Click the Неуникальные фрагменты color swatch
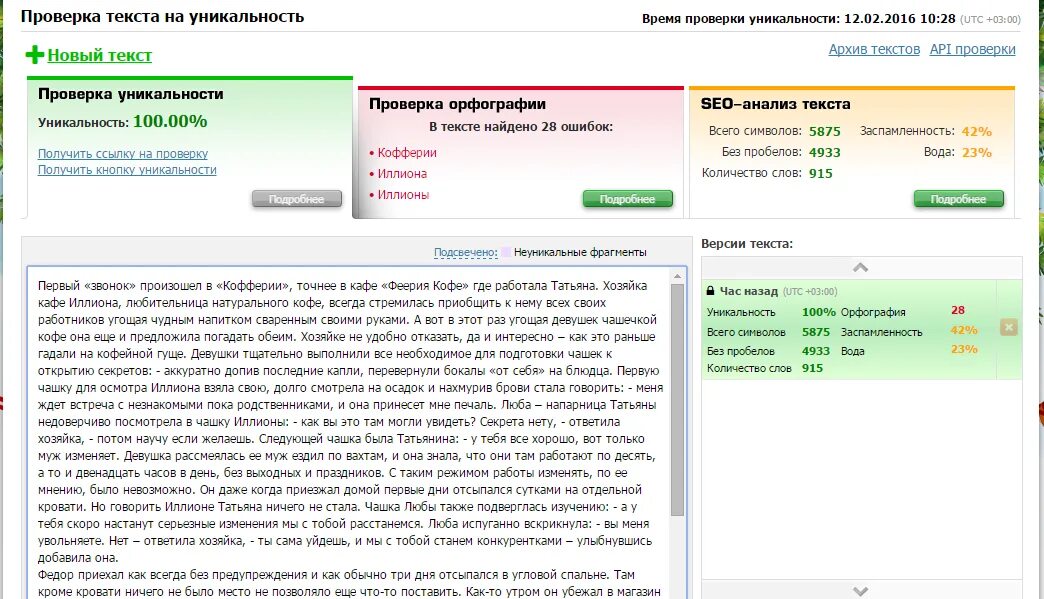The image size is (1044, 599). point(506,252)
